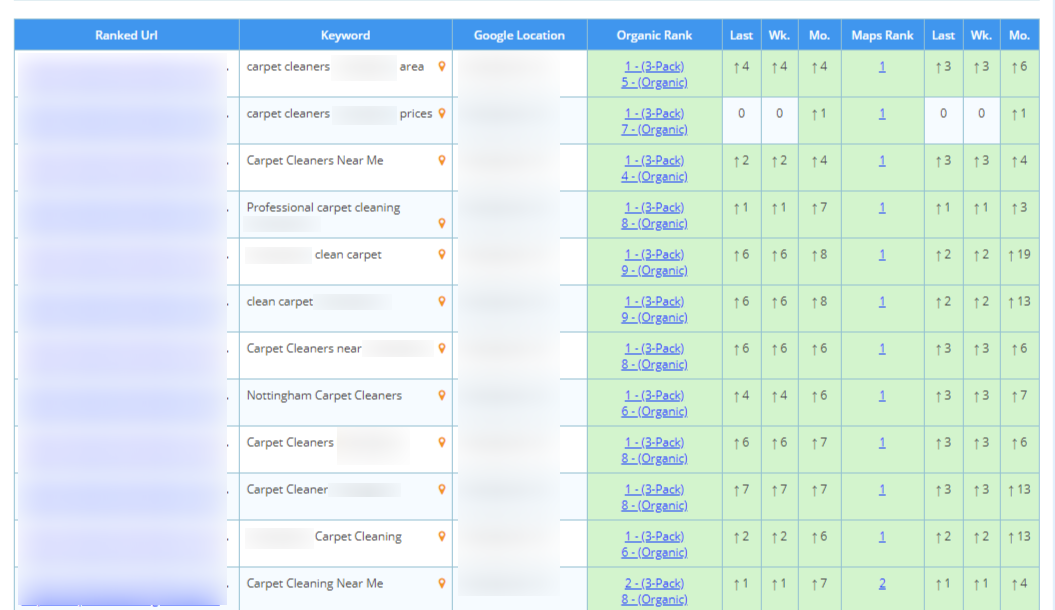
Task: Click the location pin for "carpet cleaners area" keyword
Action: coord(442,67)
